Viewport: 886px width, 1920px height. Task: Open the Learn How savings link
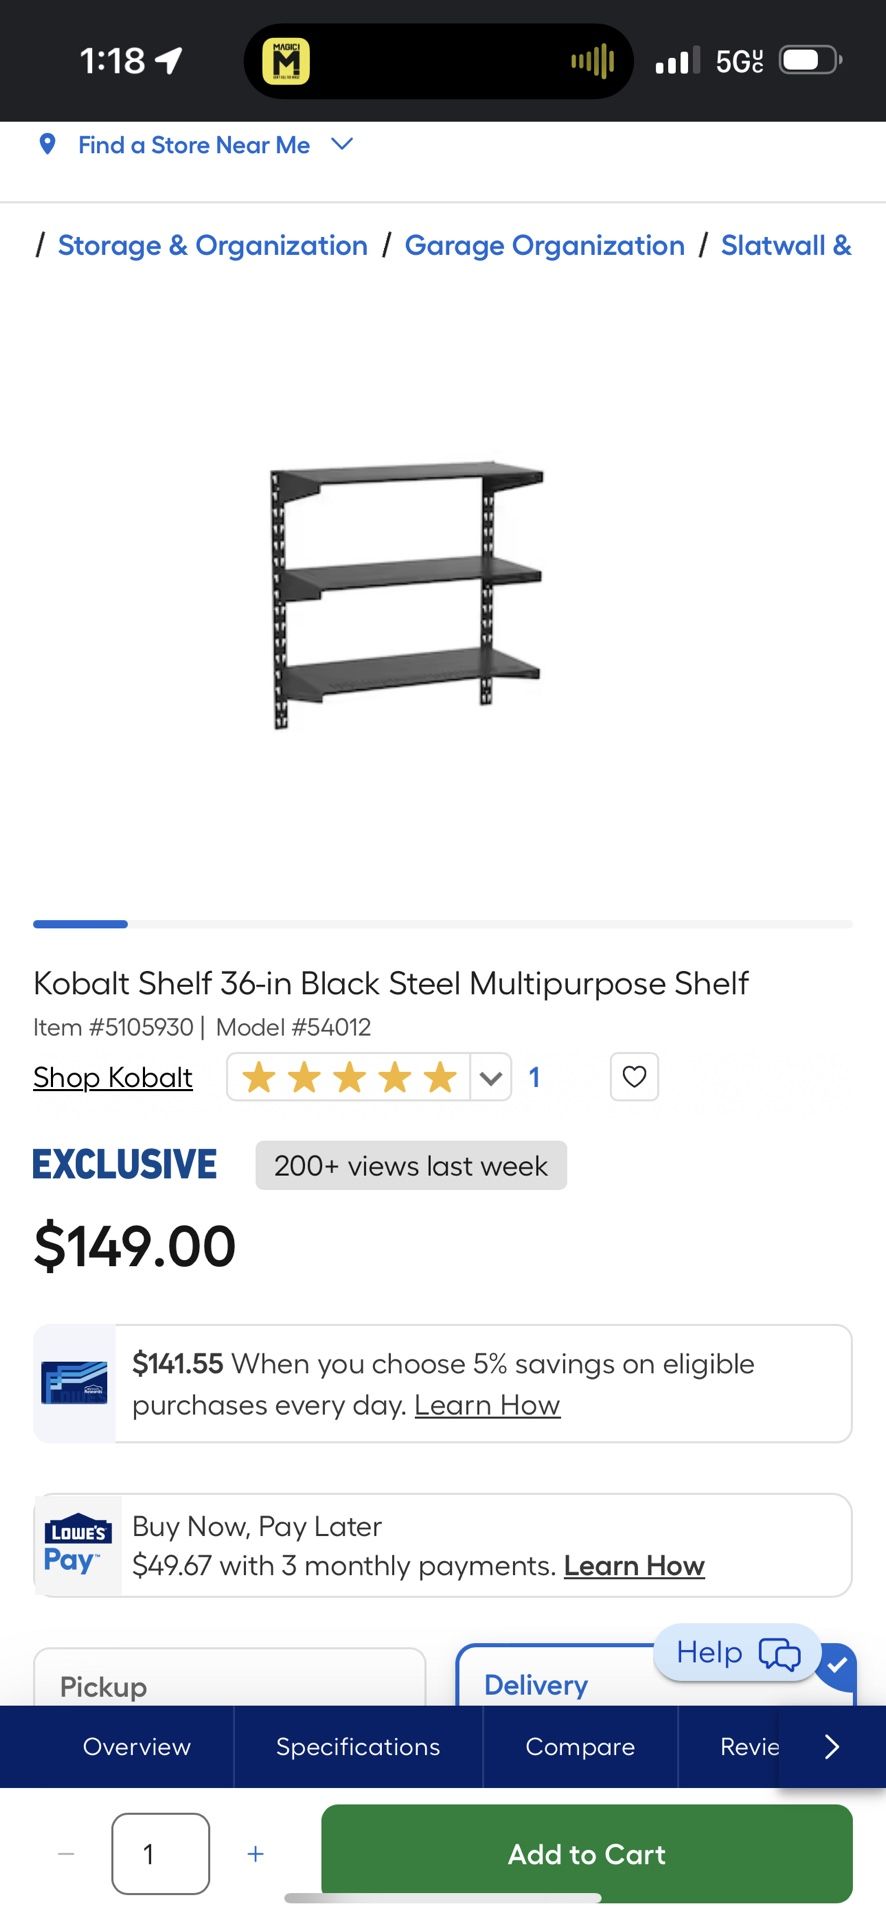point(487,1404)
